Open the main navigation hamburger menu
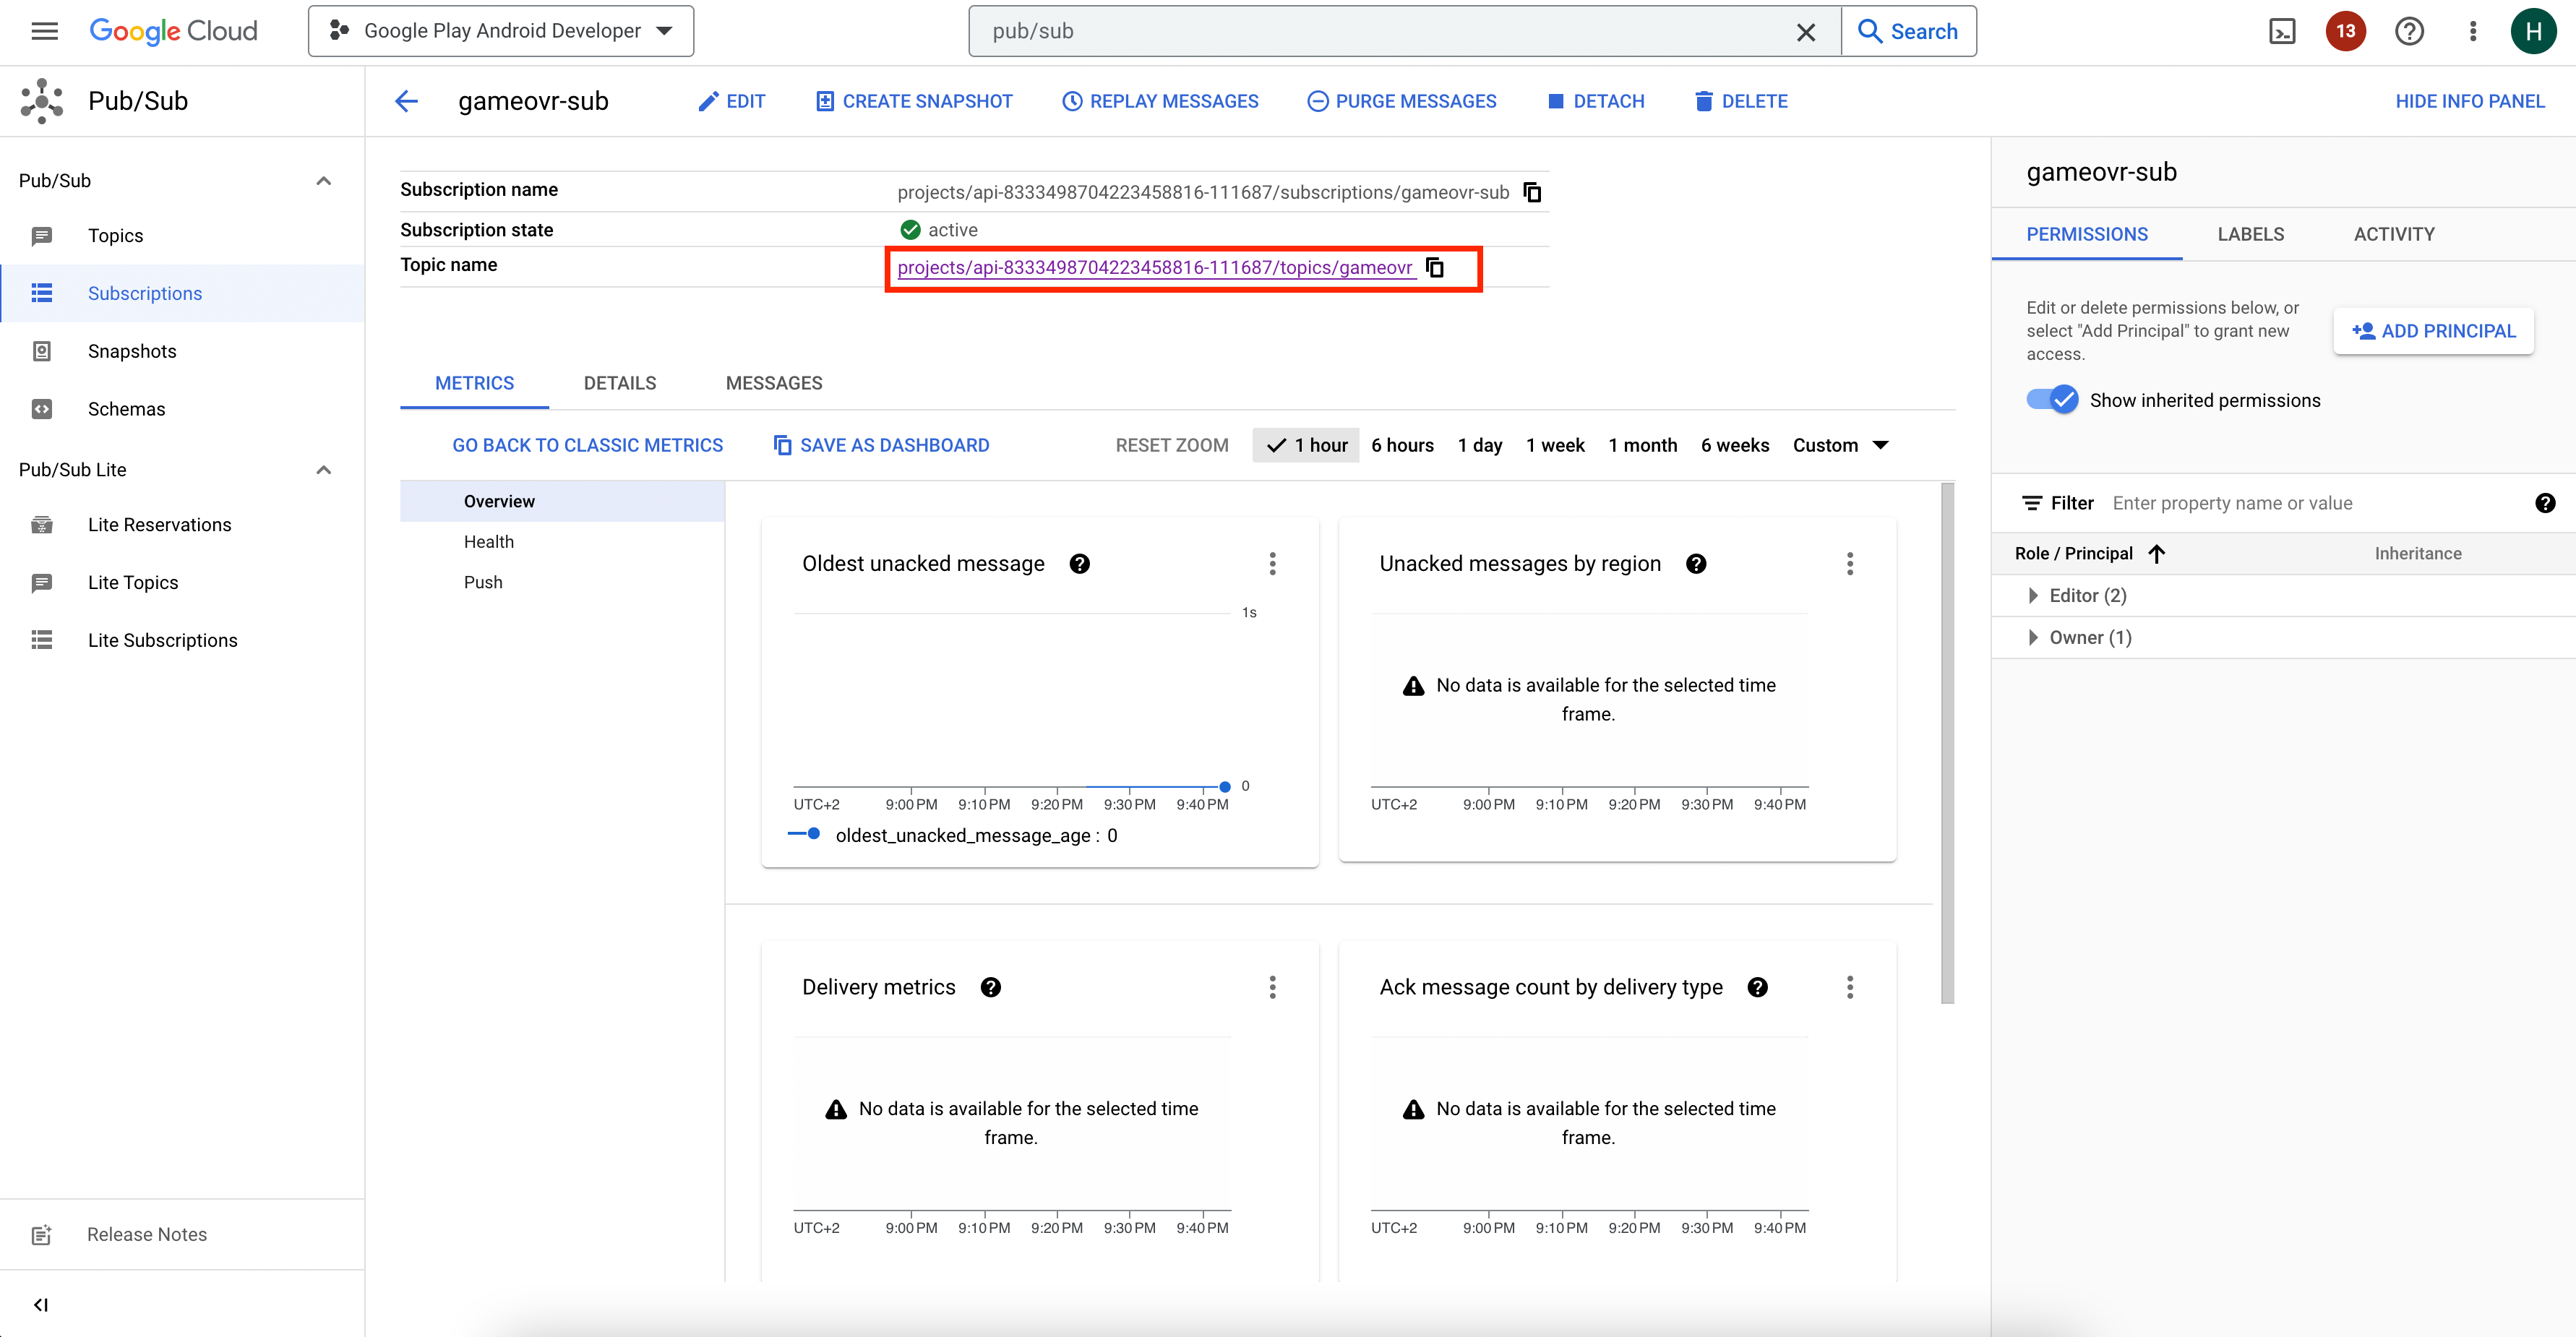This screenshot has width=2576, height=1337. click(x=44, y=31)
